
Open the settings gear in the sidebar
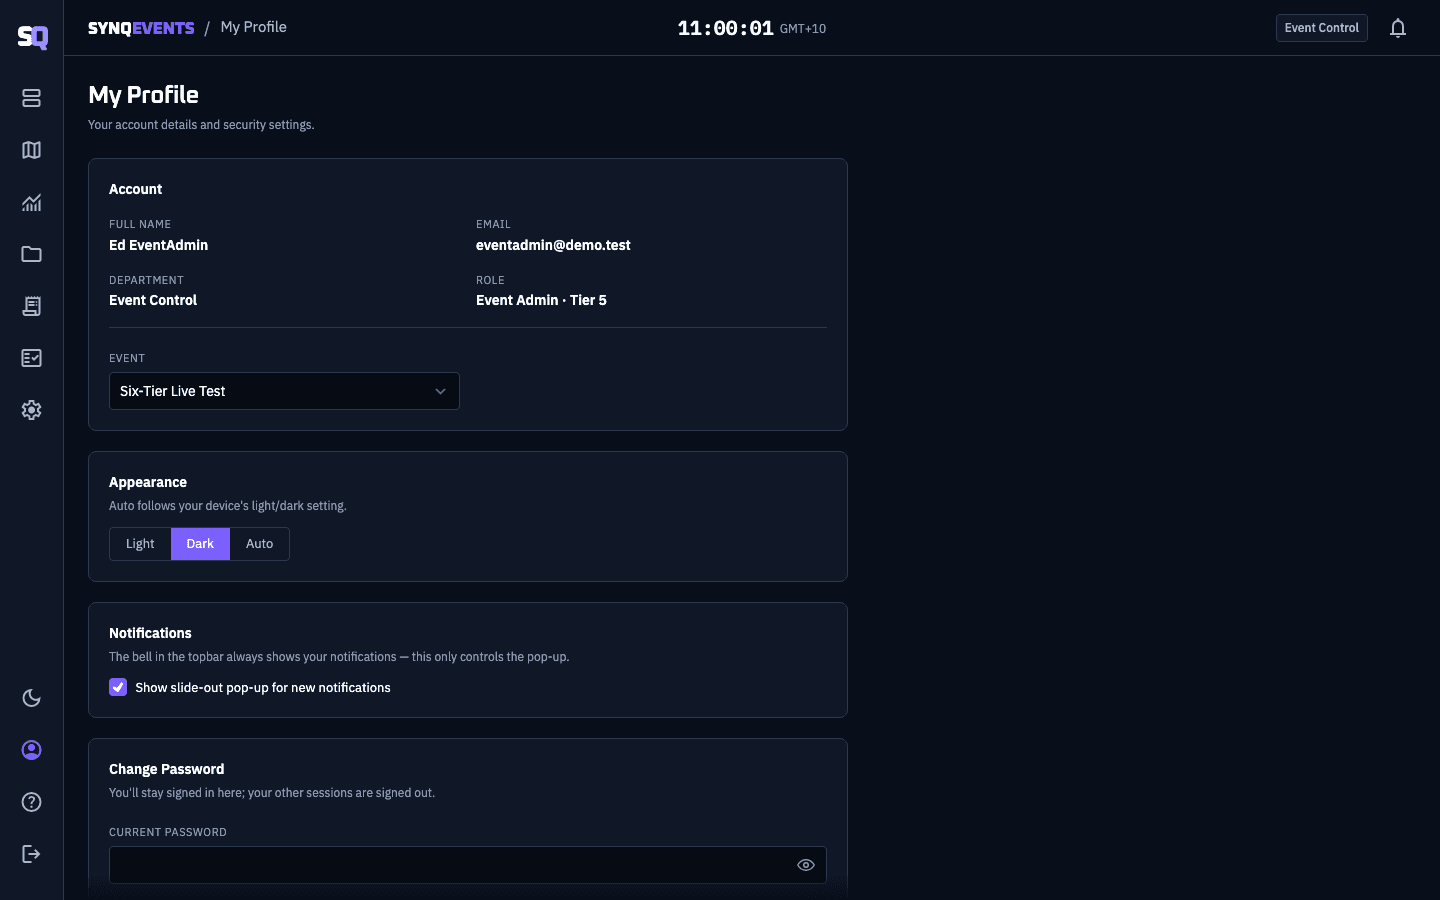pyautogui.click(x=32, y=410)
